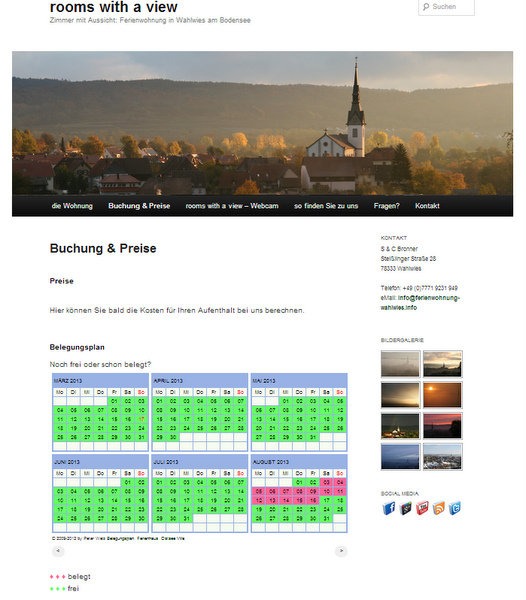The height and width of the screenshot is (600, 526).
Task: Click the 'BILDERGALERIE' sidebar heading
Action: click(x=402, y=340)
